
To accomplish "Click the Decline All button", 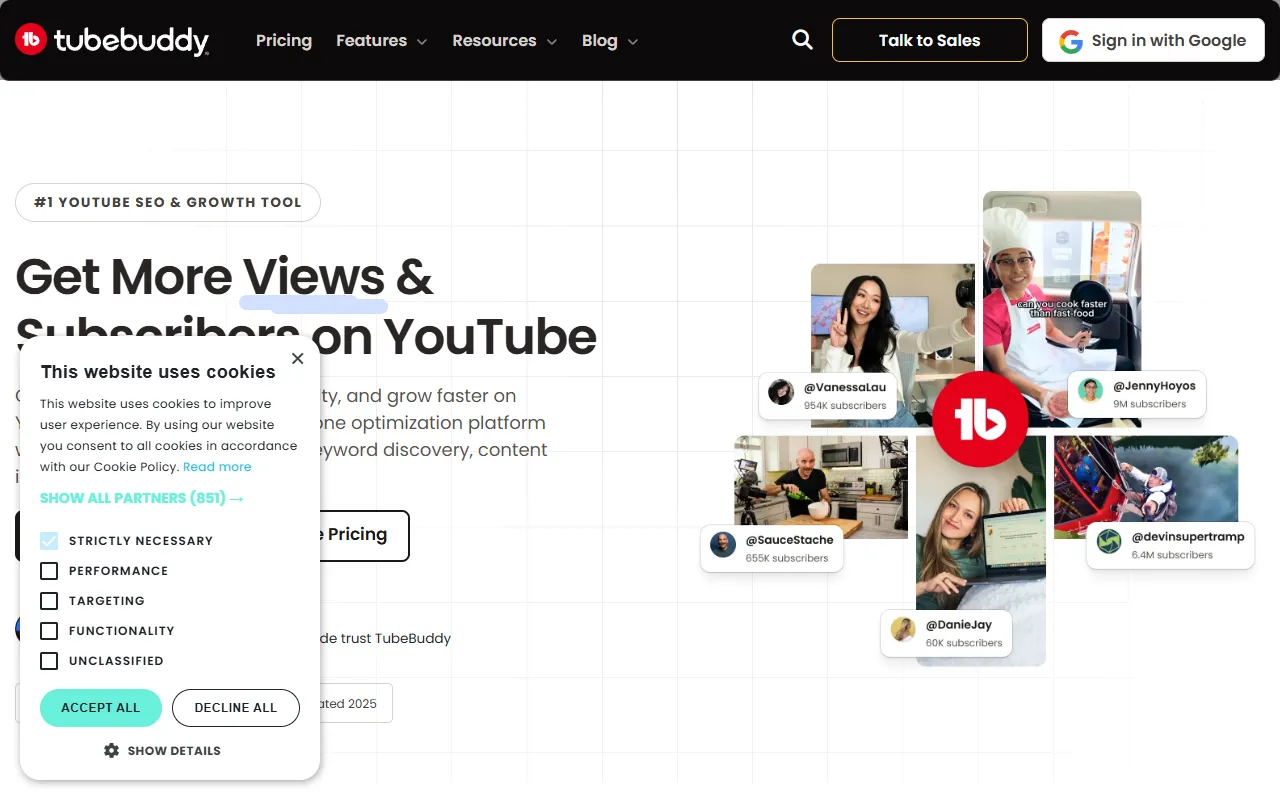I will [236, 708].
